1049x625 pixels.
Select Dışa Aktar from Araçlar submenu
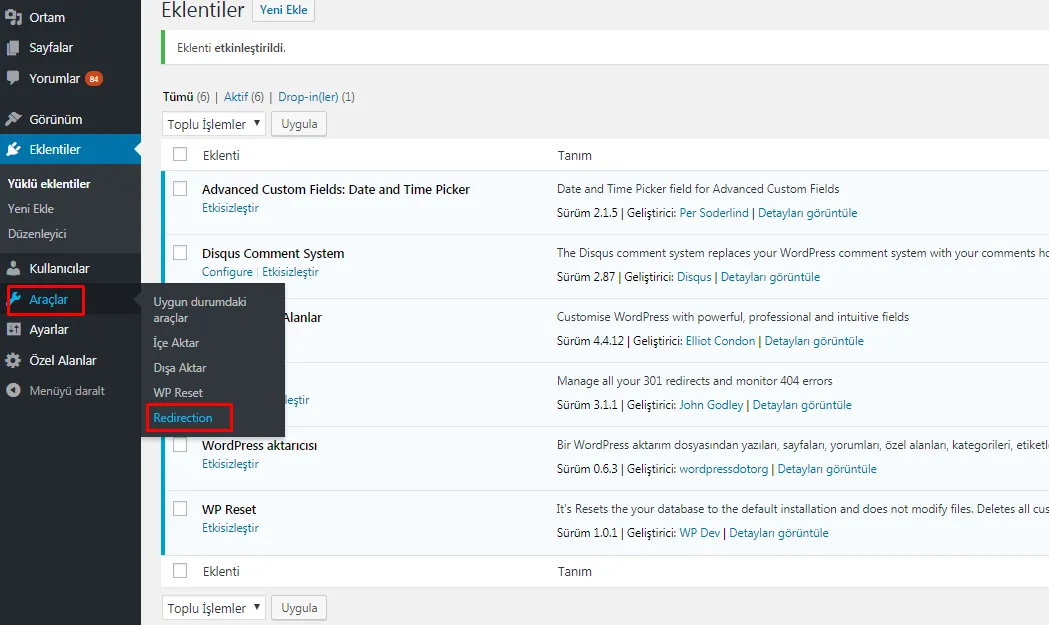pos(179,368)
